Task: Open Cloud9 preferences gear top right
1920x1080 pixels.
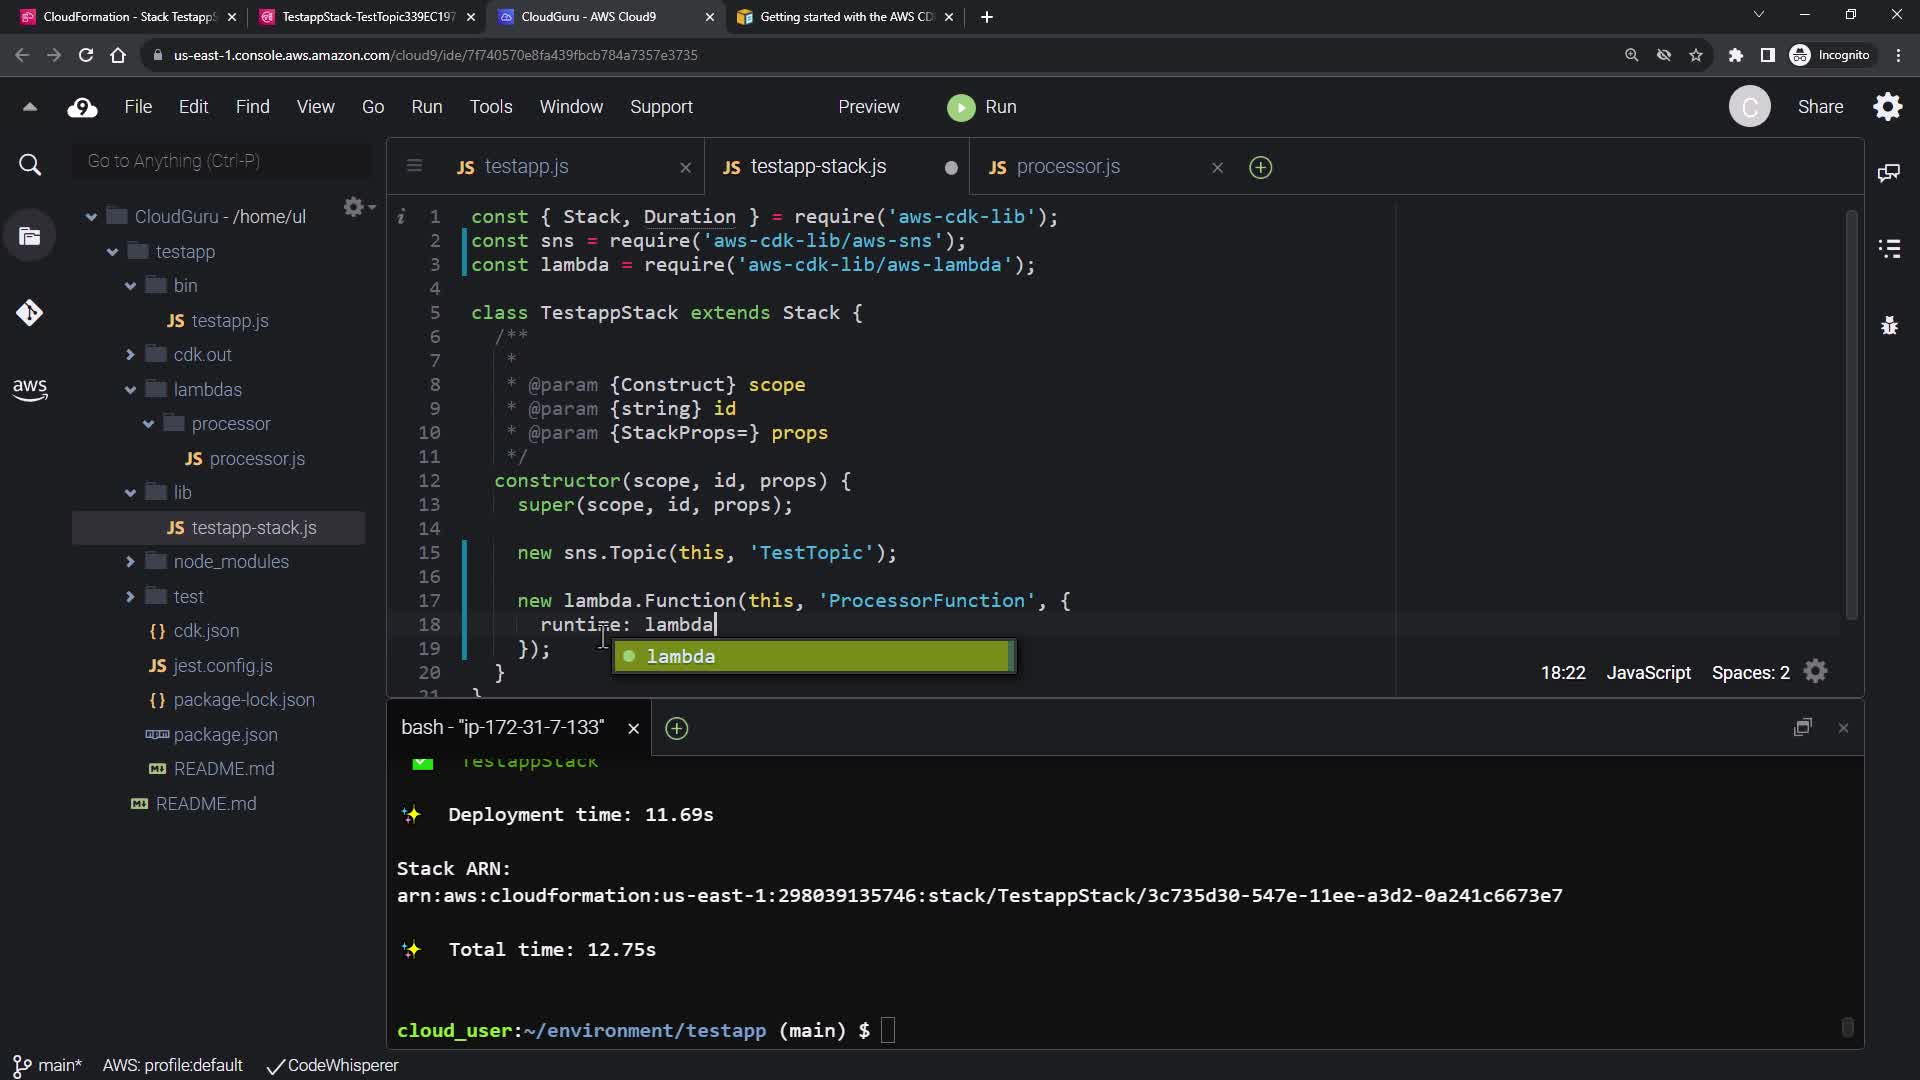Action: [x=1887, y=107]
